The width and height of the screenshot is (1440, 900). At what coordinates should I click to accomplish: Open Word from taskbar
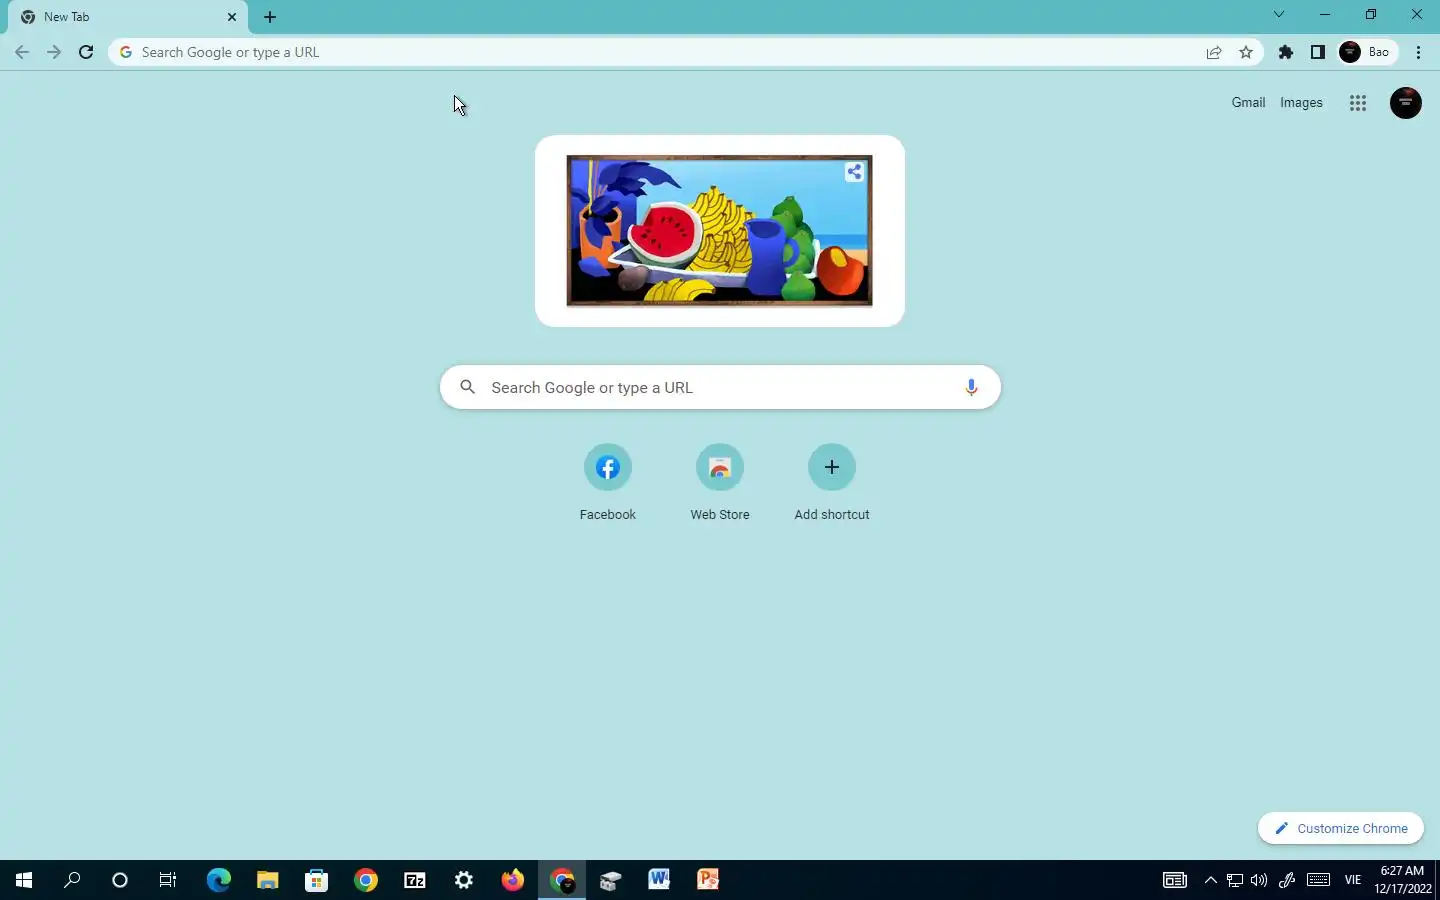[x=659, y=880]
